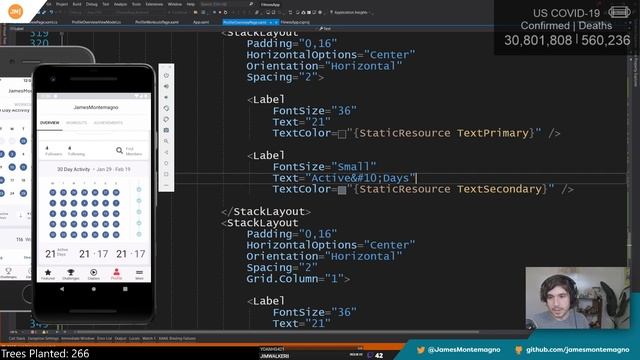640x360 pixels.
Task: Open the Extensions menu
Action: pos(154,4)
